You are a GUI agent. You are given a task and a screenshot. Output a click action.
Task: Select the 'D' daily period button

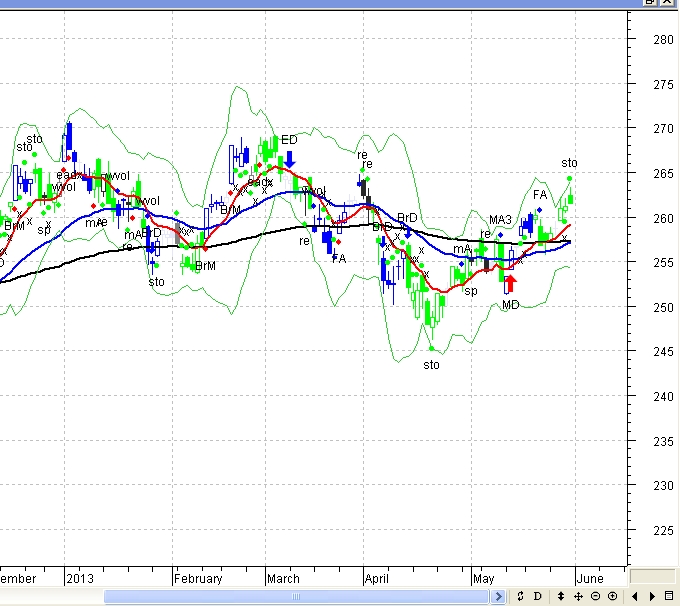click(537, 596)
